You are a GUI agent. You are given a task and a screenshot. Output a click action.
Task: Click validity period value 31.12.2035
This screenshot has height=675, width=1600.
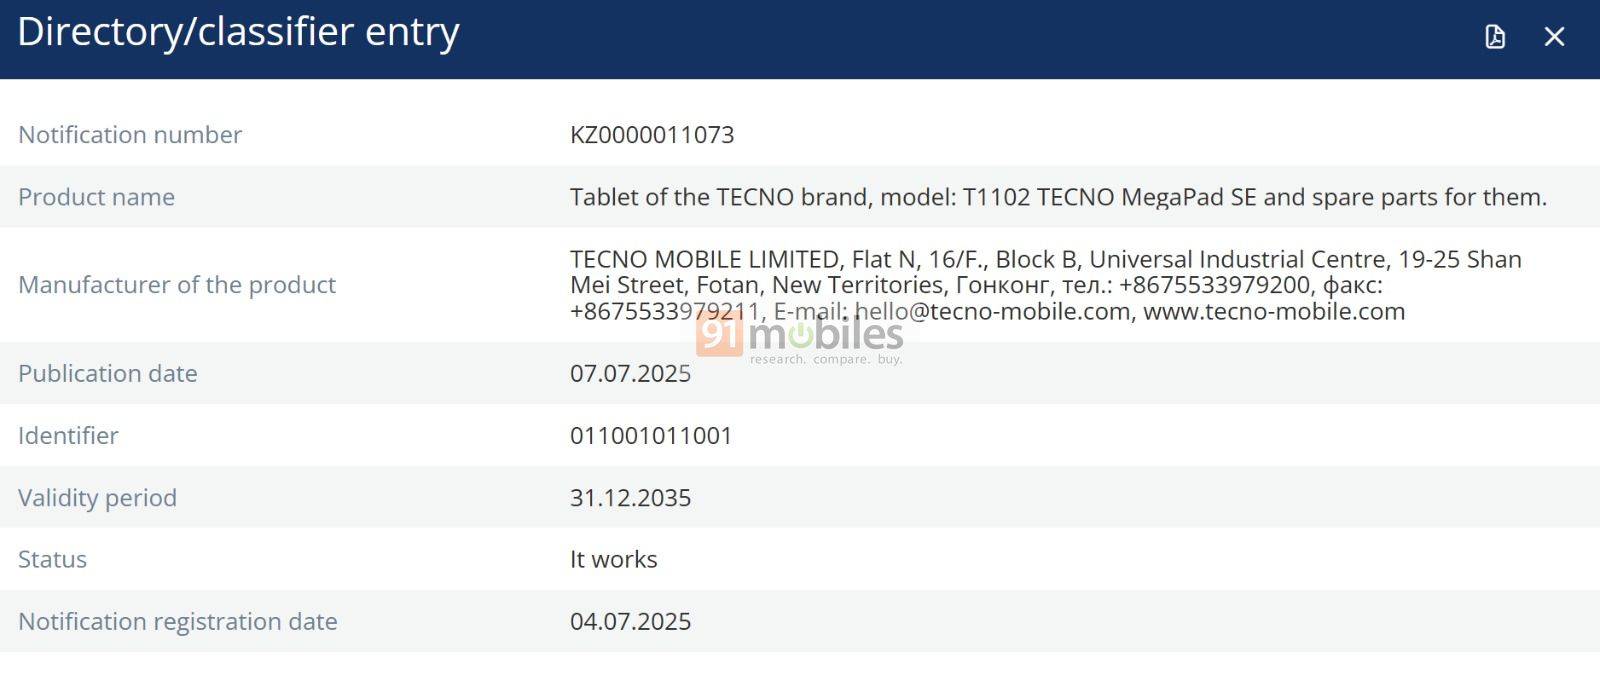630,497
